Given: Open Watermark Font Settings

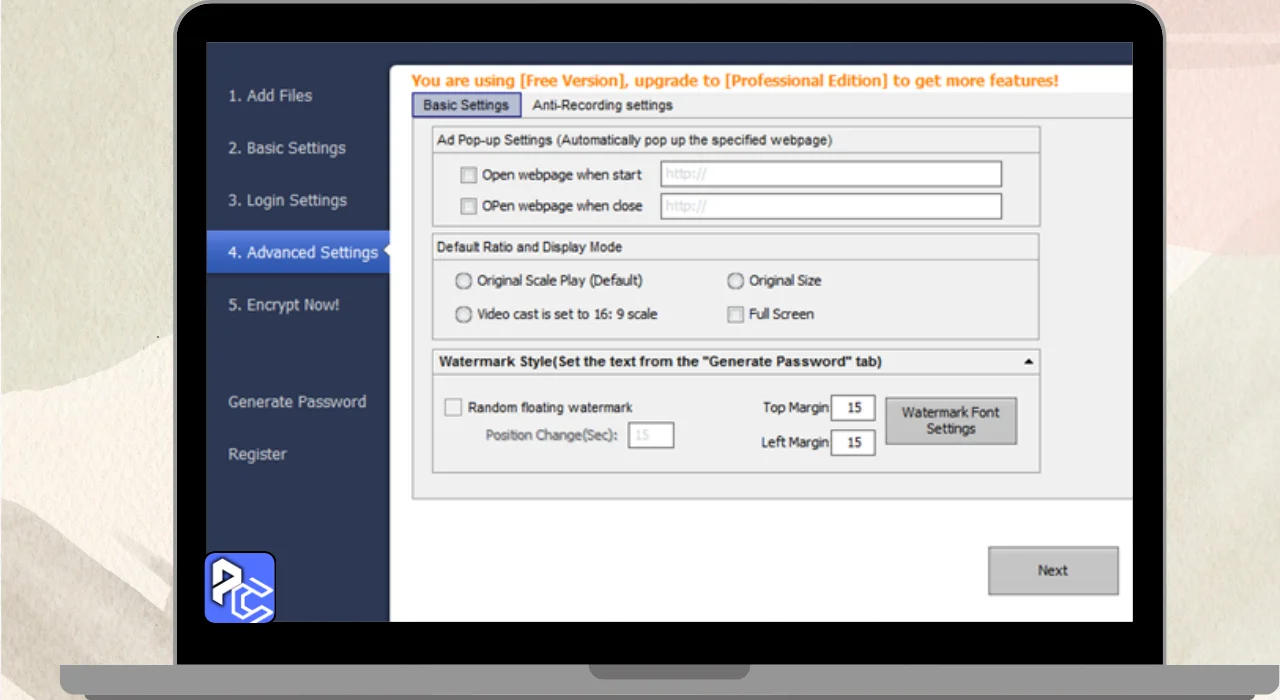Looking at the screenshot, I should (x=950, y=421).
